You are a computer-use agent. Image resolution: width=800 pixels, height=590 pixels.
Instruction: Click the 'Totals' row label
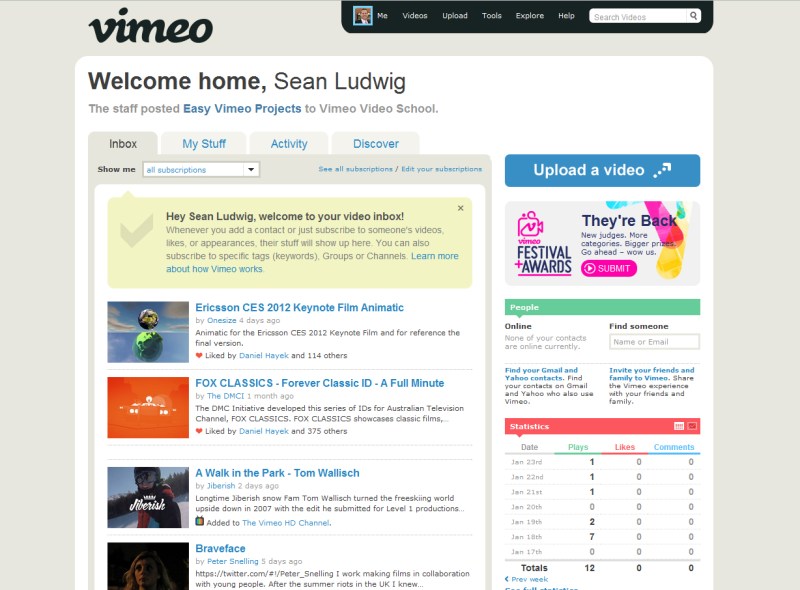point(534,568)
